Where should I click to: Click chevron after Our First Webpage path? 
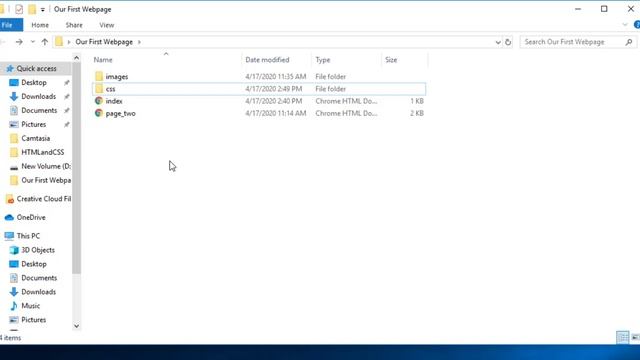[139, 42]
